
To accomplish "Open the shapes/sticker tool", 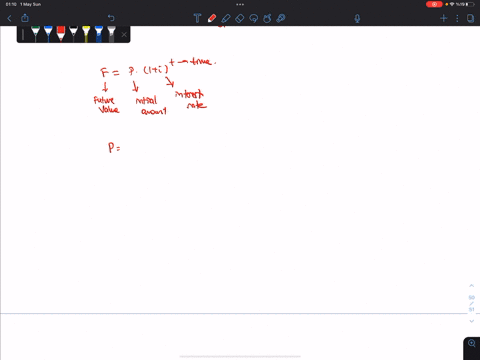I will point(267,18).
